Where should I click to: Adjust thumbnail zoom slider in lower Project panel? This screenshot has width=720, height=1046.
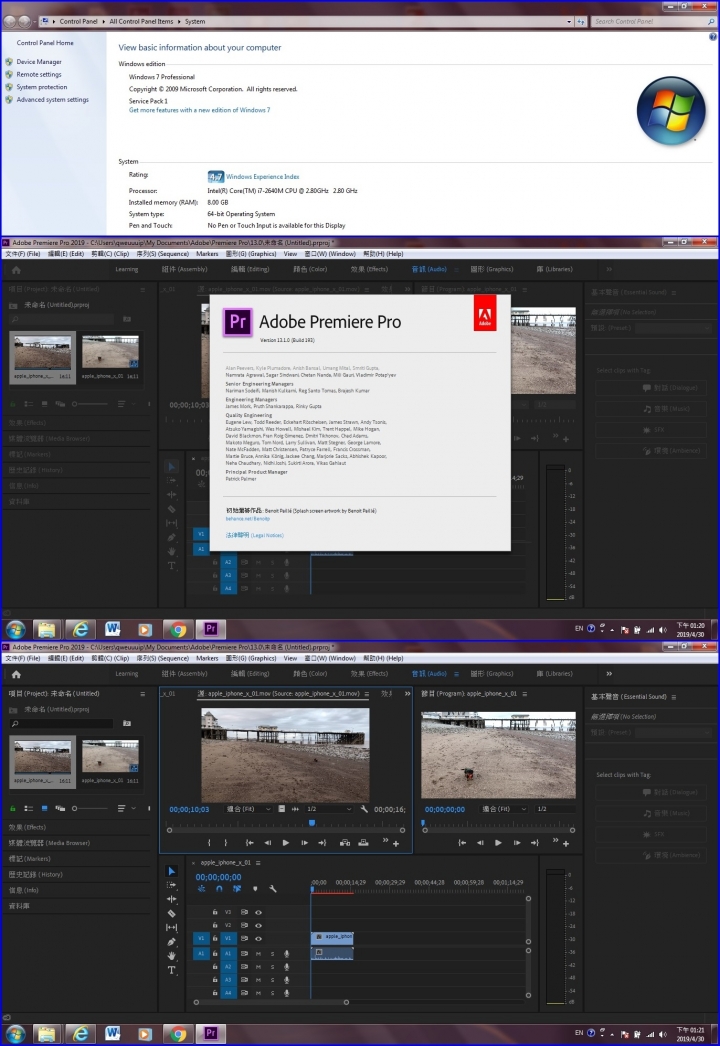(90, 809)
